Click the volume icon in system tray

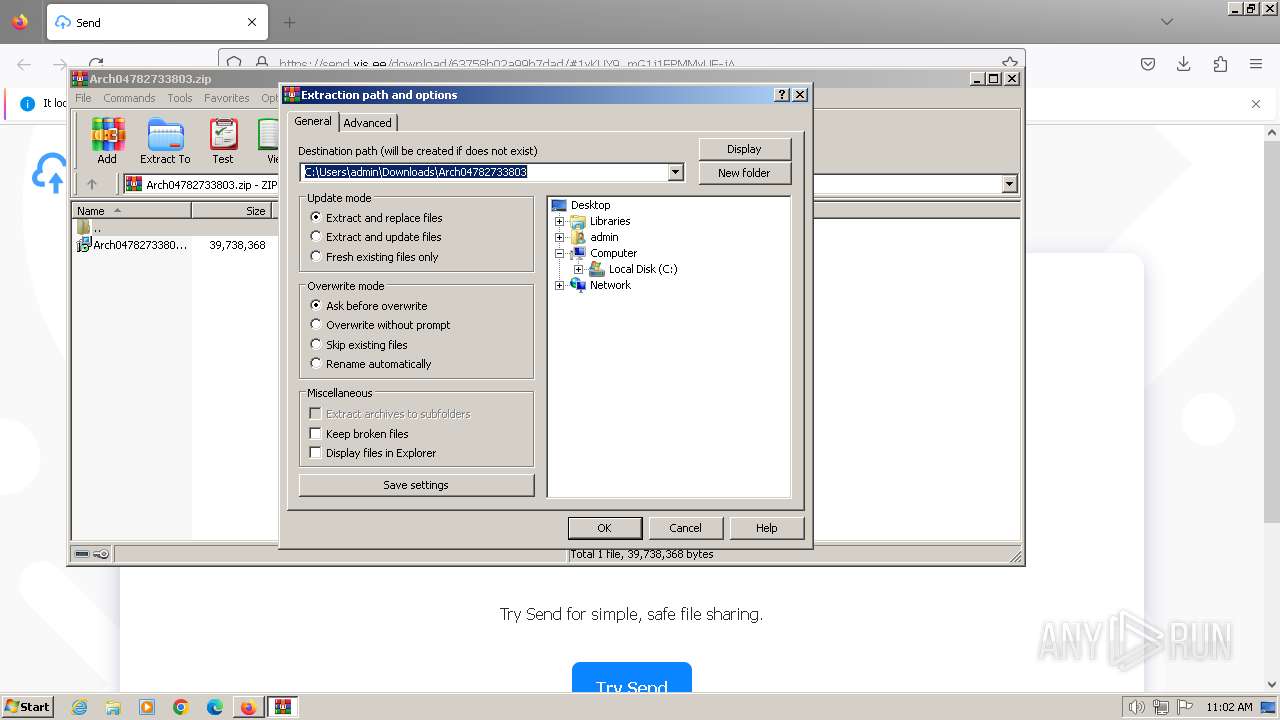1137,707
